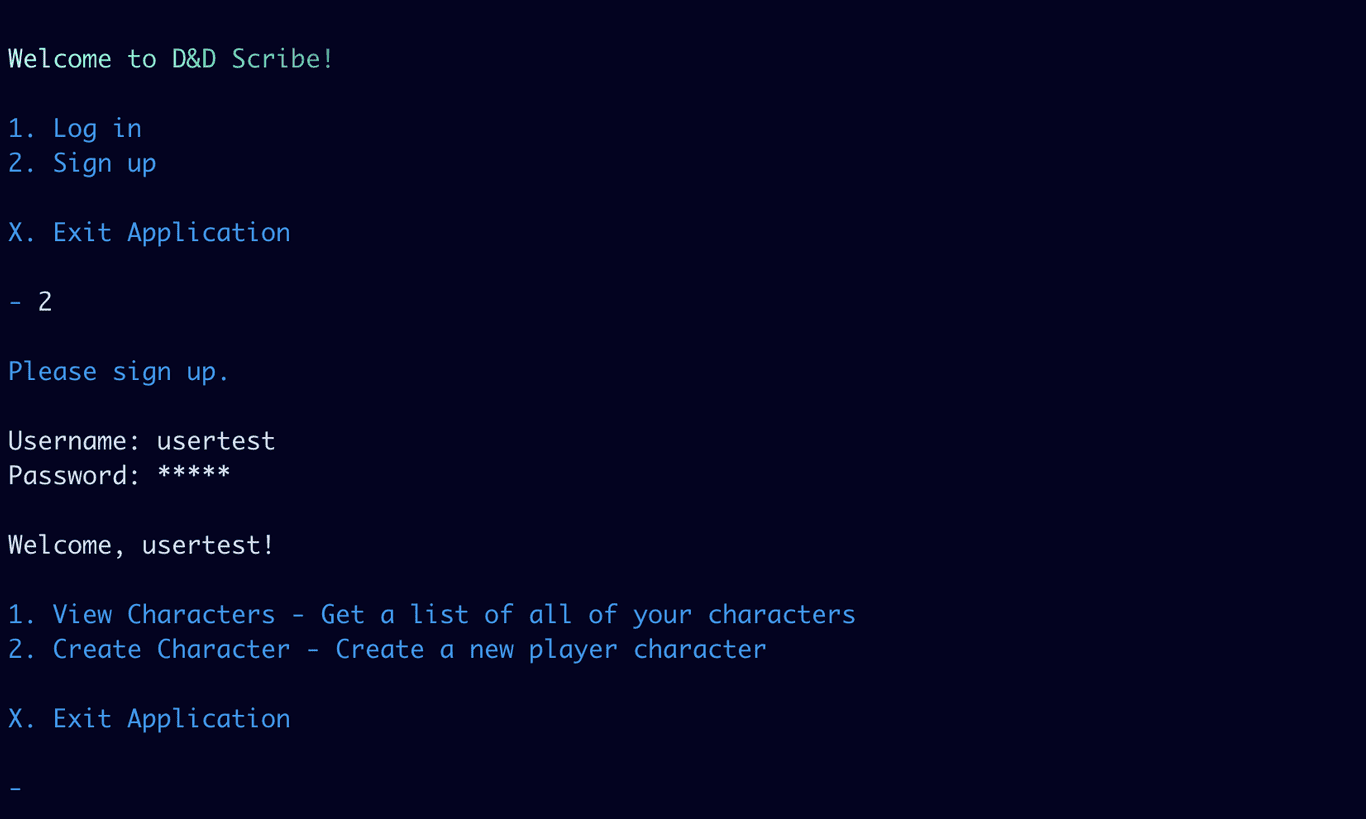
Task: Click the masked password asterisks
Action: coord(194,474)
